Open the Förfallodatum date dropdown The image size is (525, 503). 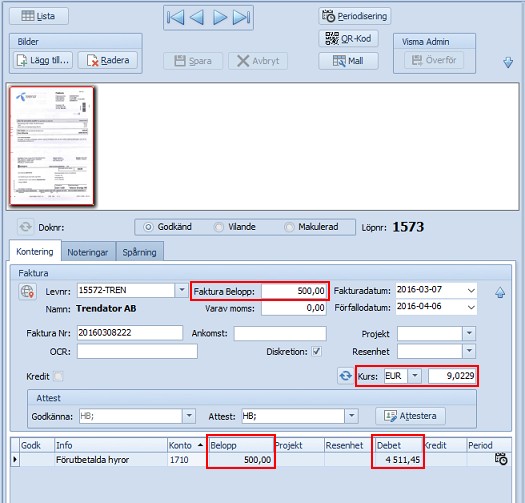pos(471,307)
